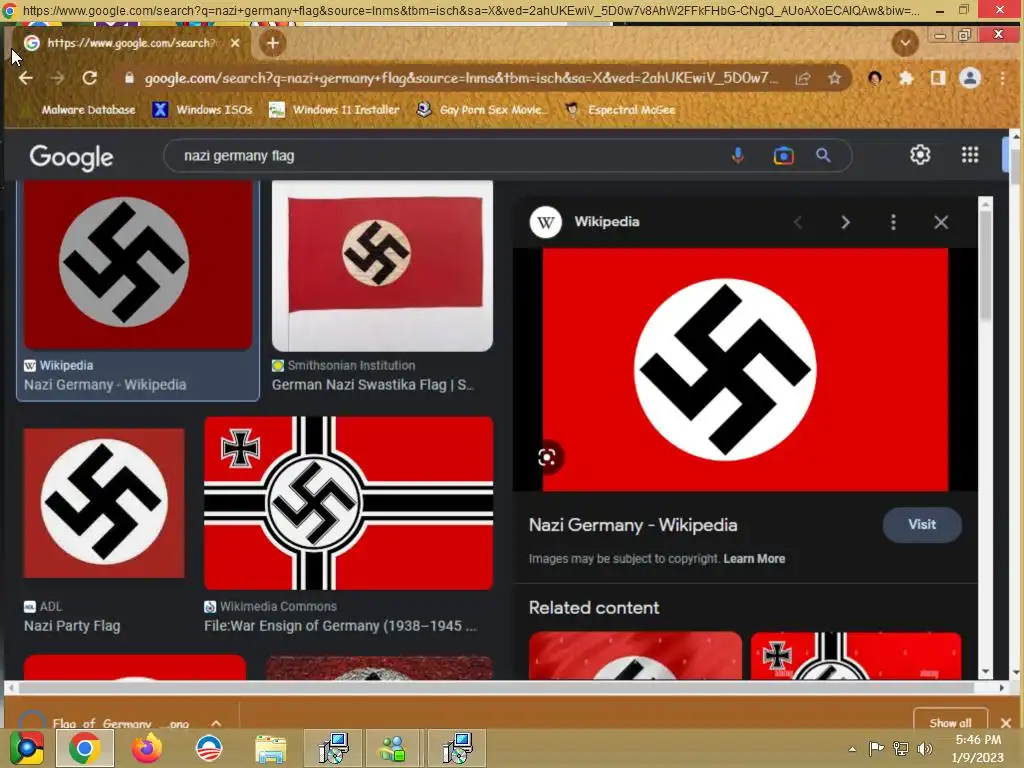1024x768 pixels.
Task: Bookmark this page with the star icon
Action: [x=834, y=78]
